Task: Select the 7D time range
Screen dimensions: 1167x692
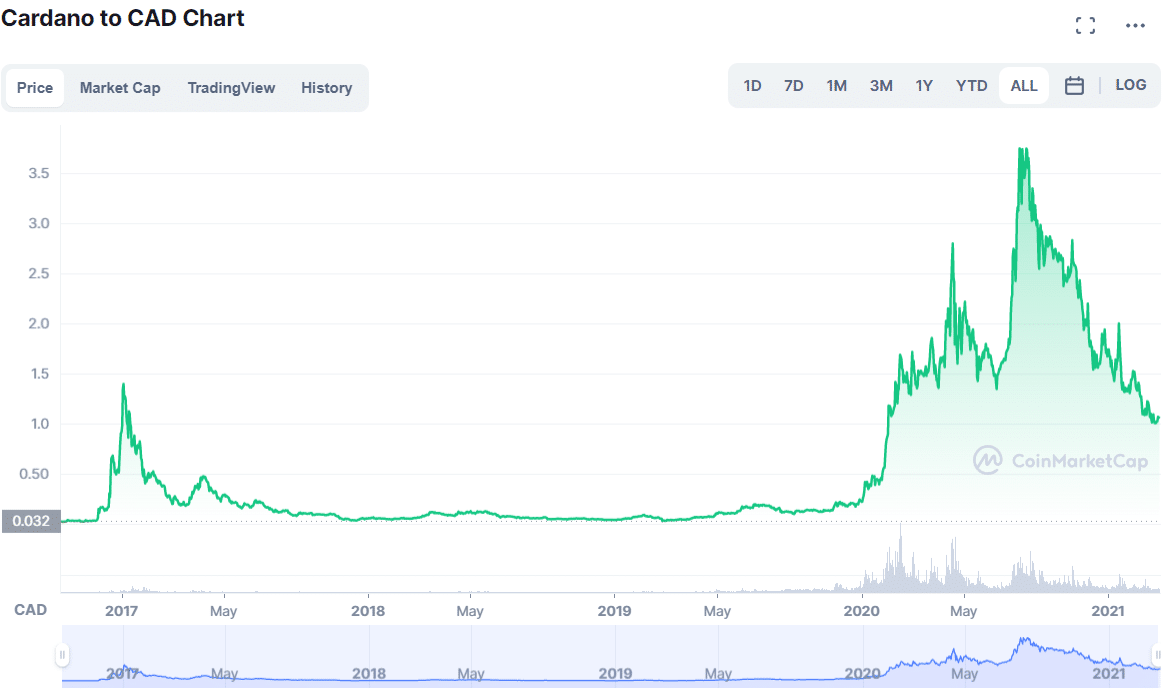Action: pos(793,86)
